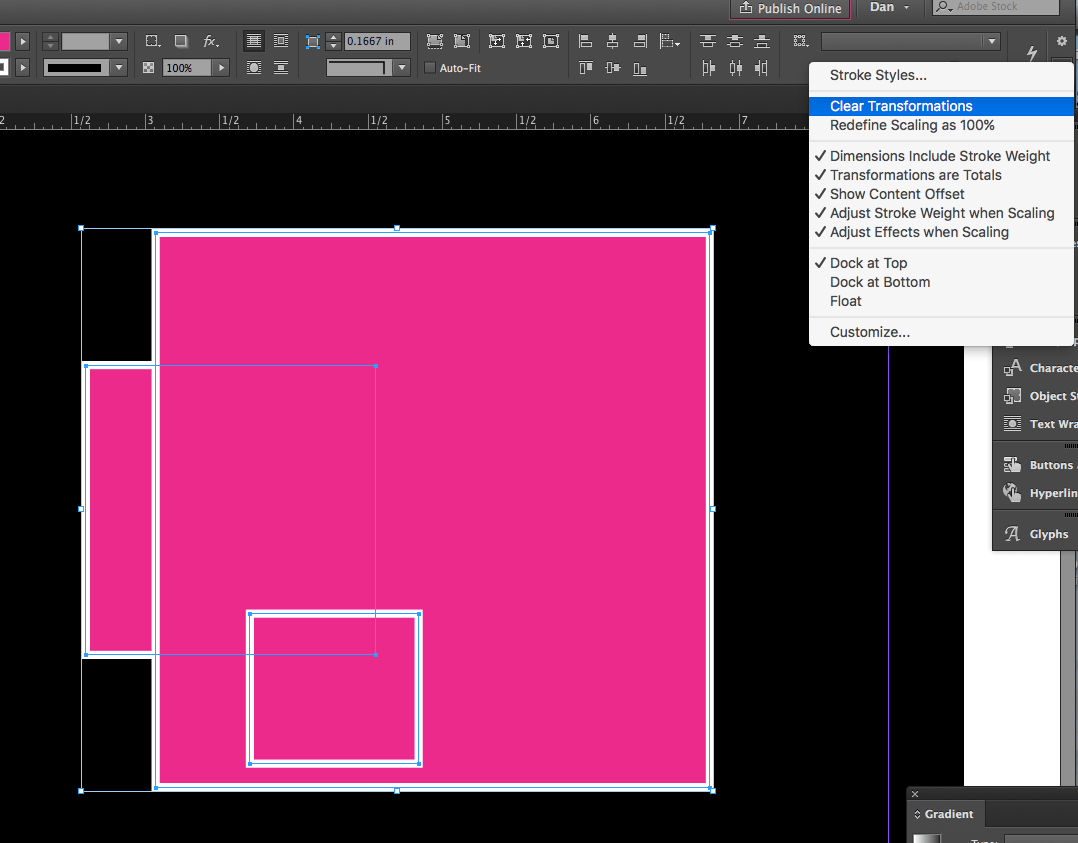Open the stroke type dropdown
Image resolution: width=1078 pixels, height=843 pixels.
tap(117, 67)
